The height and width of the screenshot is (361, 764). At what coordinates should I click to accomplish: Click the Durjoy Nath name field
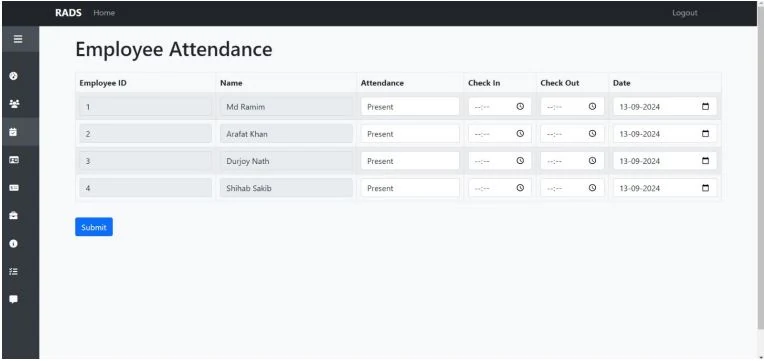point(286,161)
